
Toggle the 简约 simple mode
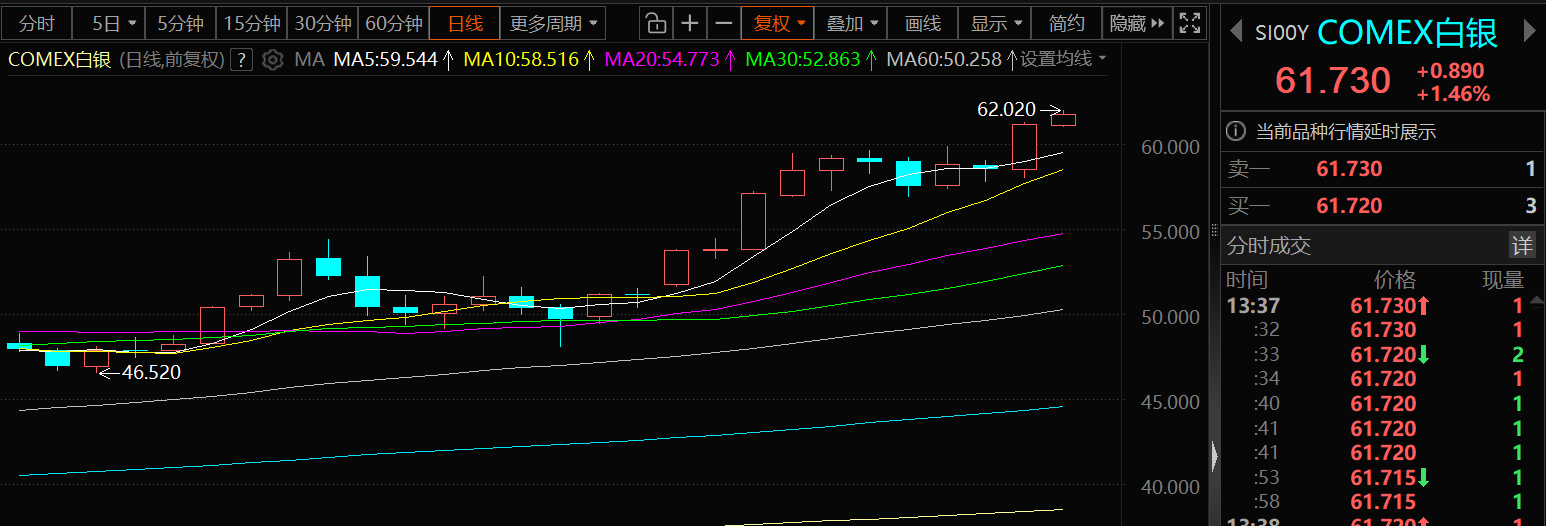1066,23
